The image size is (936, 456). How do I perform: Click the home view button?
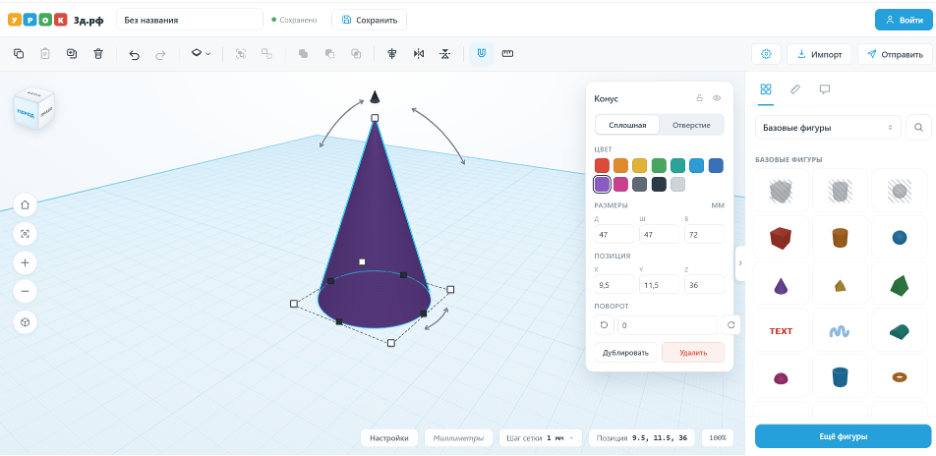pos(25,205)
